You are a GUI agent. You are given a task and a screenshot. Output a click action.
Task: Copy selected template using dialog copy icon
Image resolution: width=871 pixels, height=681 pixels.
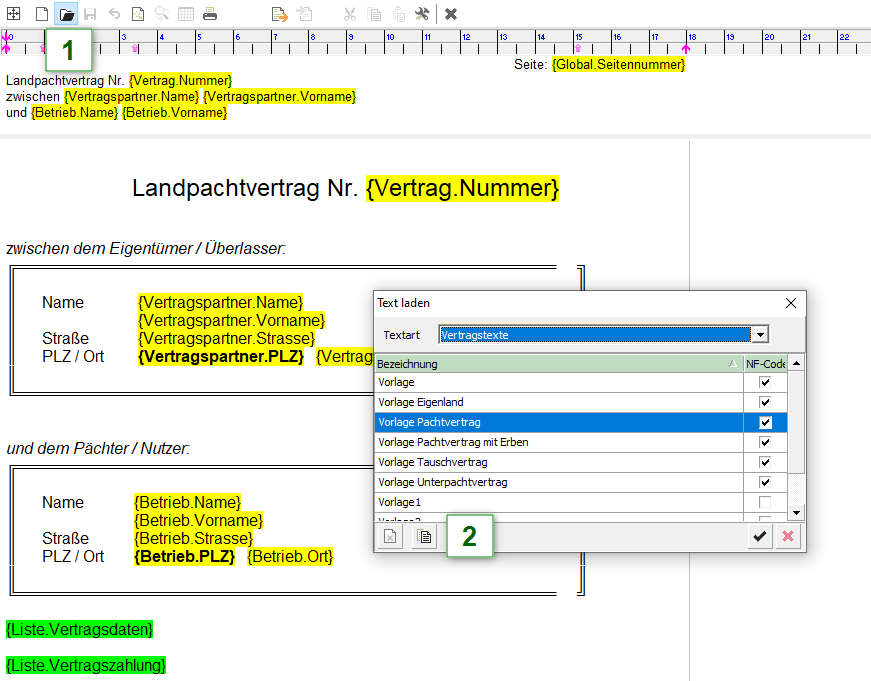click(x=424, y=537)
